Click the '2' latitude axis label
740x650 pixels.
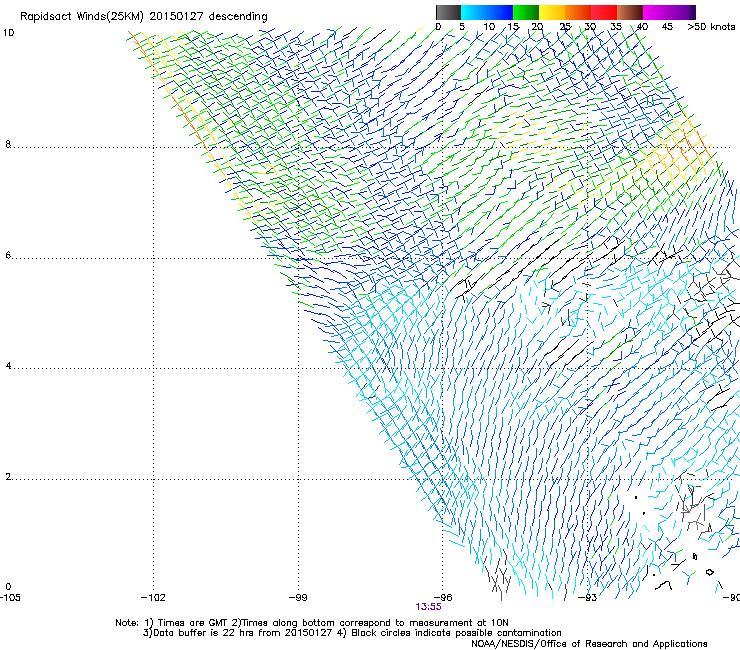8,477
